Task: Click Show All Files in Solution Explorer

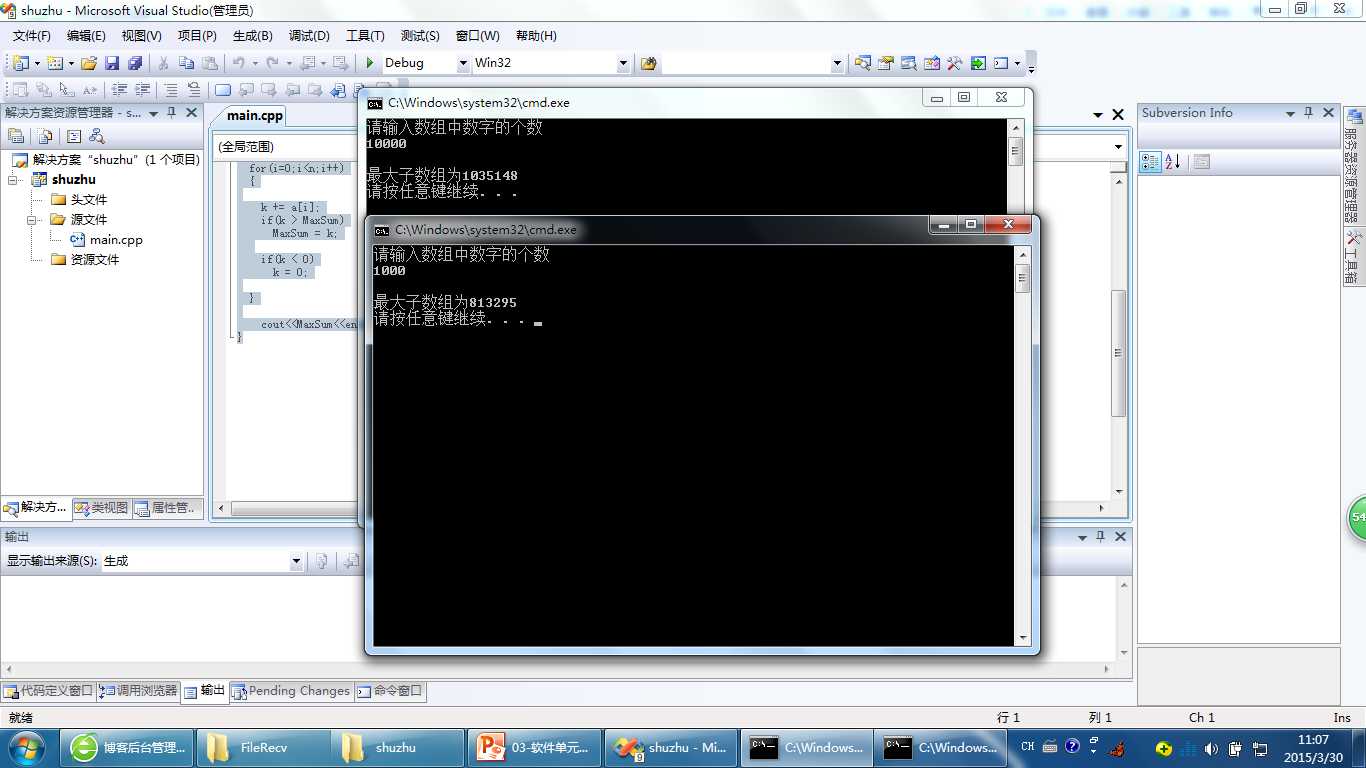Action: (44, 136)
